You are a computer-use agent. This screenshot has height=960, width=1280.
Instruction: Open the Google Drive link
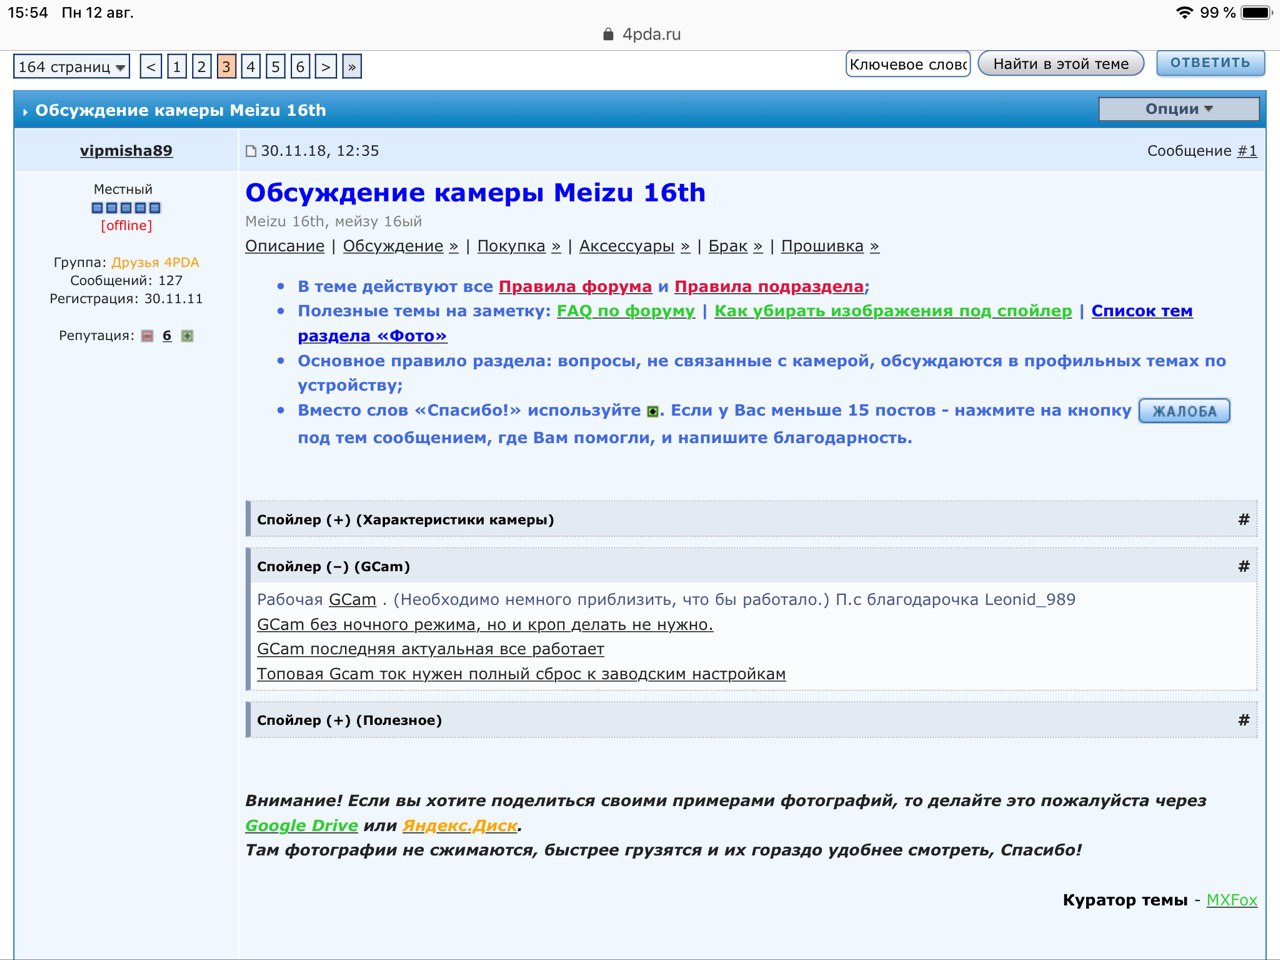[x=301, y=826]
